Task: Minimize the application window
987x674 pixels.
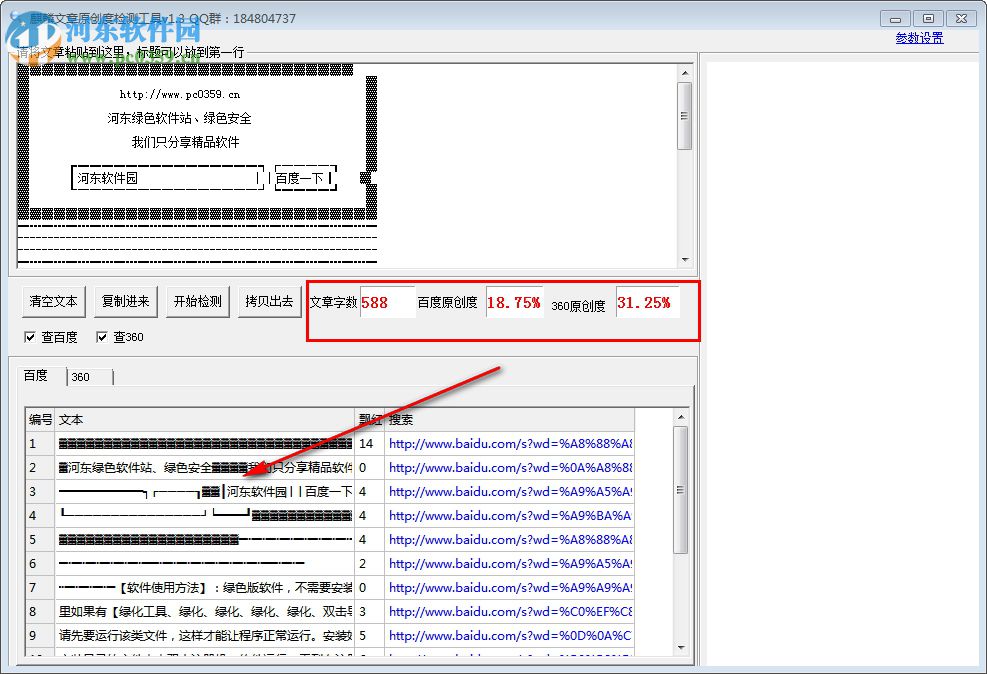Action: click(x=895, y=19)
